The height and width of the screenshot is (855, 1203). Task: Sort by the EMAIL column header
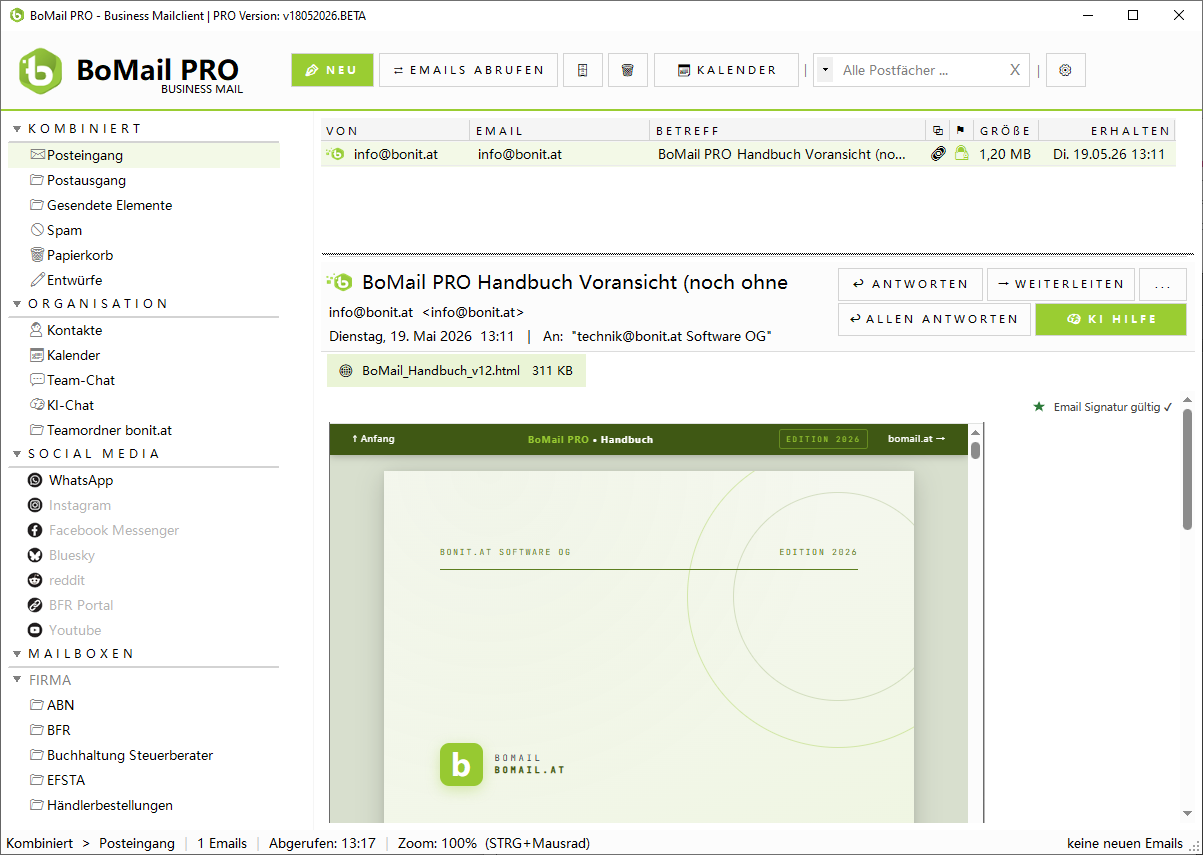coord(561,130)
